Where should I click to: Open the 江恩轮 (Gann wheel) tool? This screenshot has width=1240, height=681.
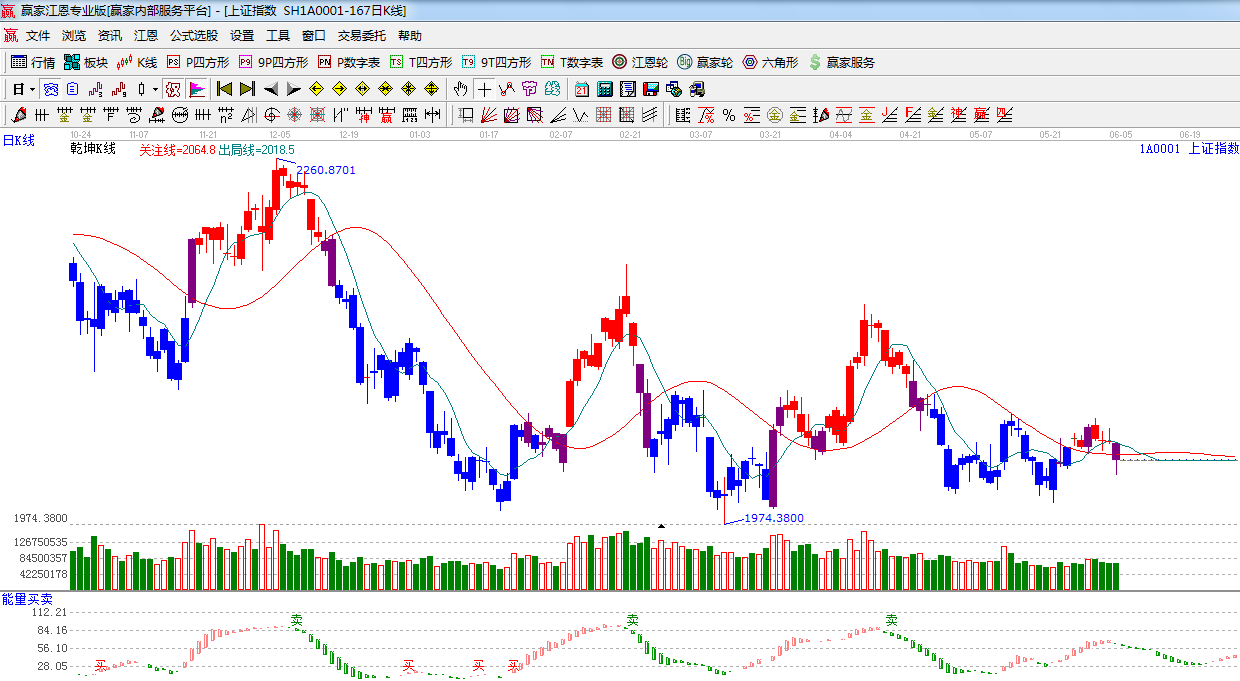click(x=640, y=62)
